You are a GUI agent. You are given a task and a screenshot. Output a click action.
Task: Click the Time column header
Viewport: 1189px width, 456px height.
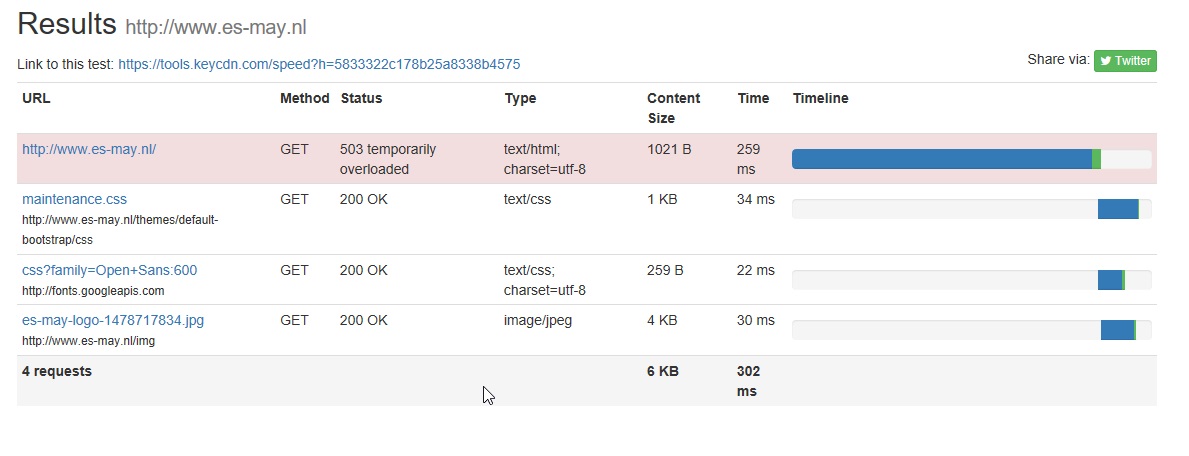753,98
